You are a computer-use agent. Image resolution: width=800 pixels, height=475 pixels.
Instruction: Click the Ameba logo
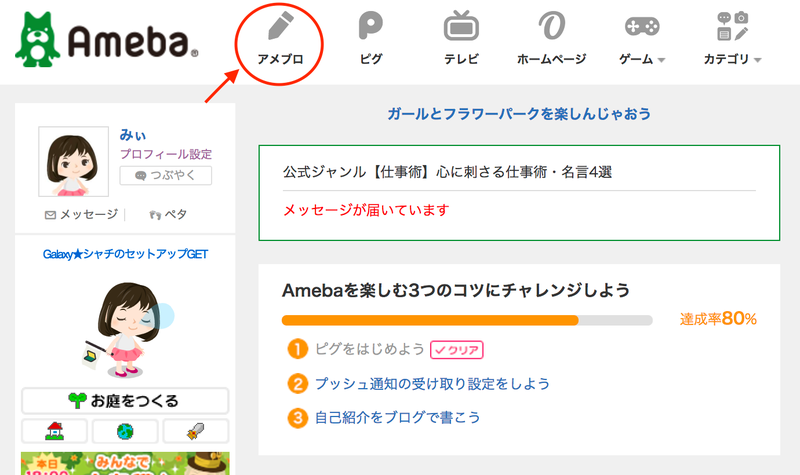(107, 40)
